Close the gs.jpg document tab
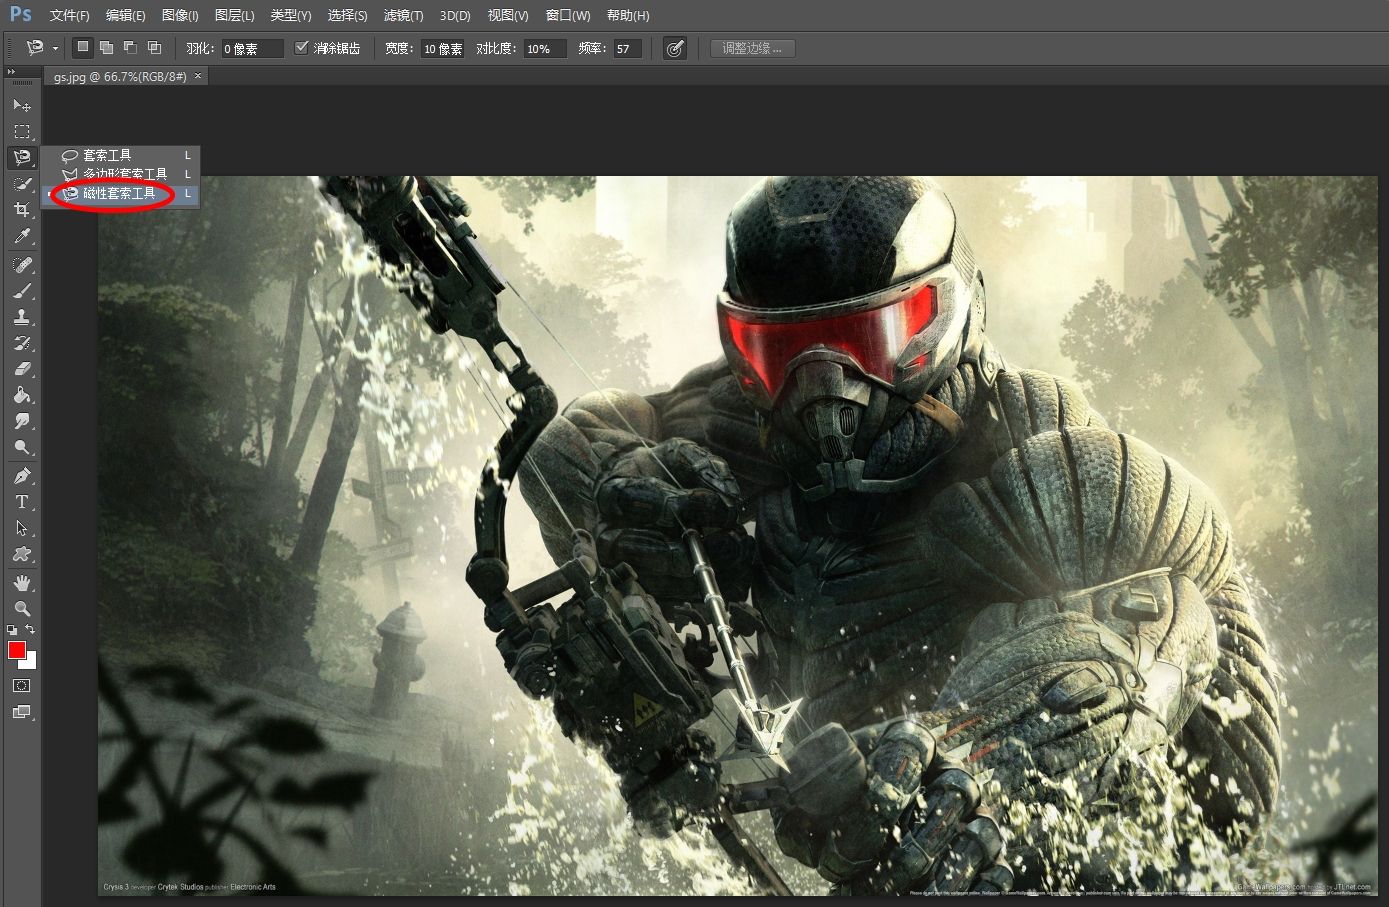1389x907 pixels. tap(198, 76)
